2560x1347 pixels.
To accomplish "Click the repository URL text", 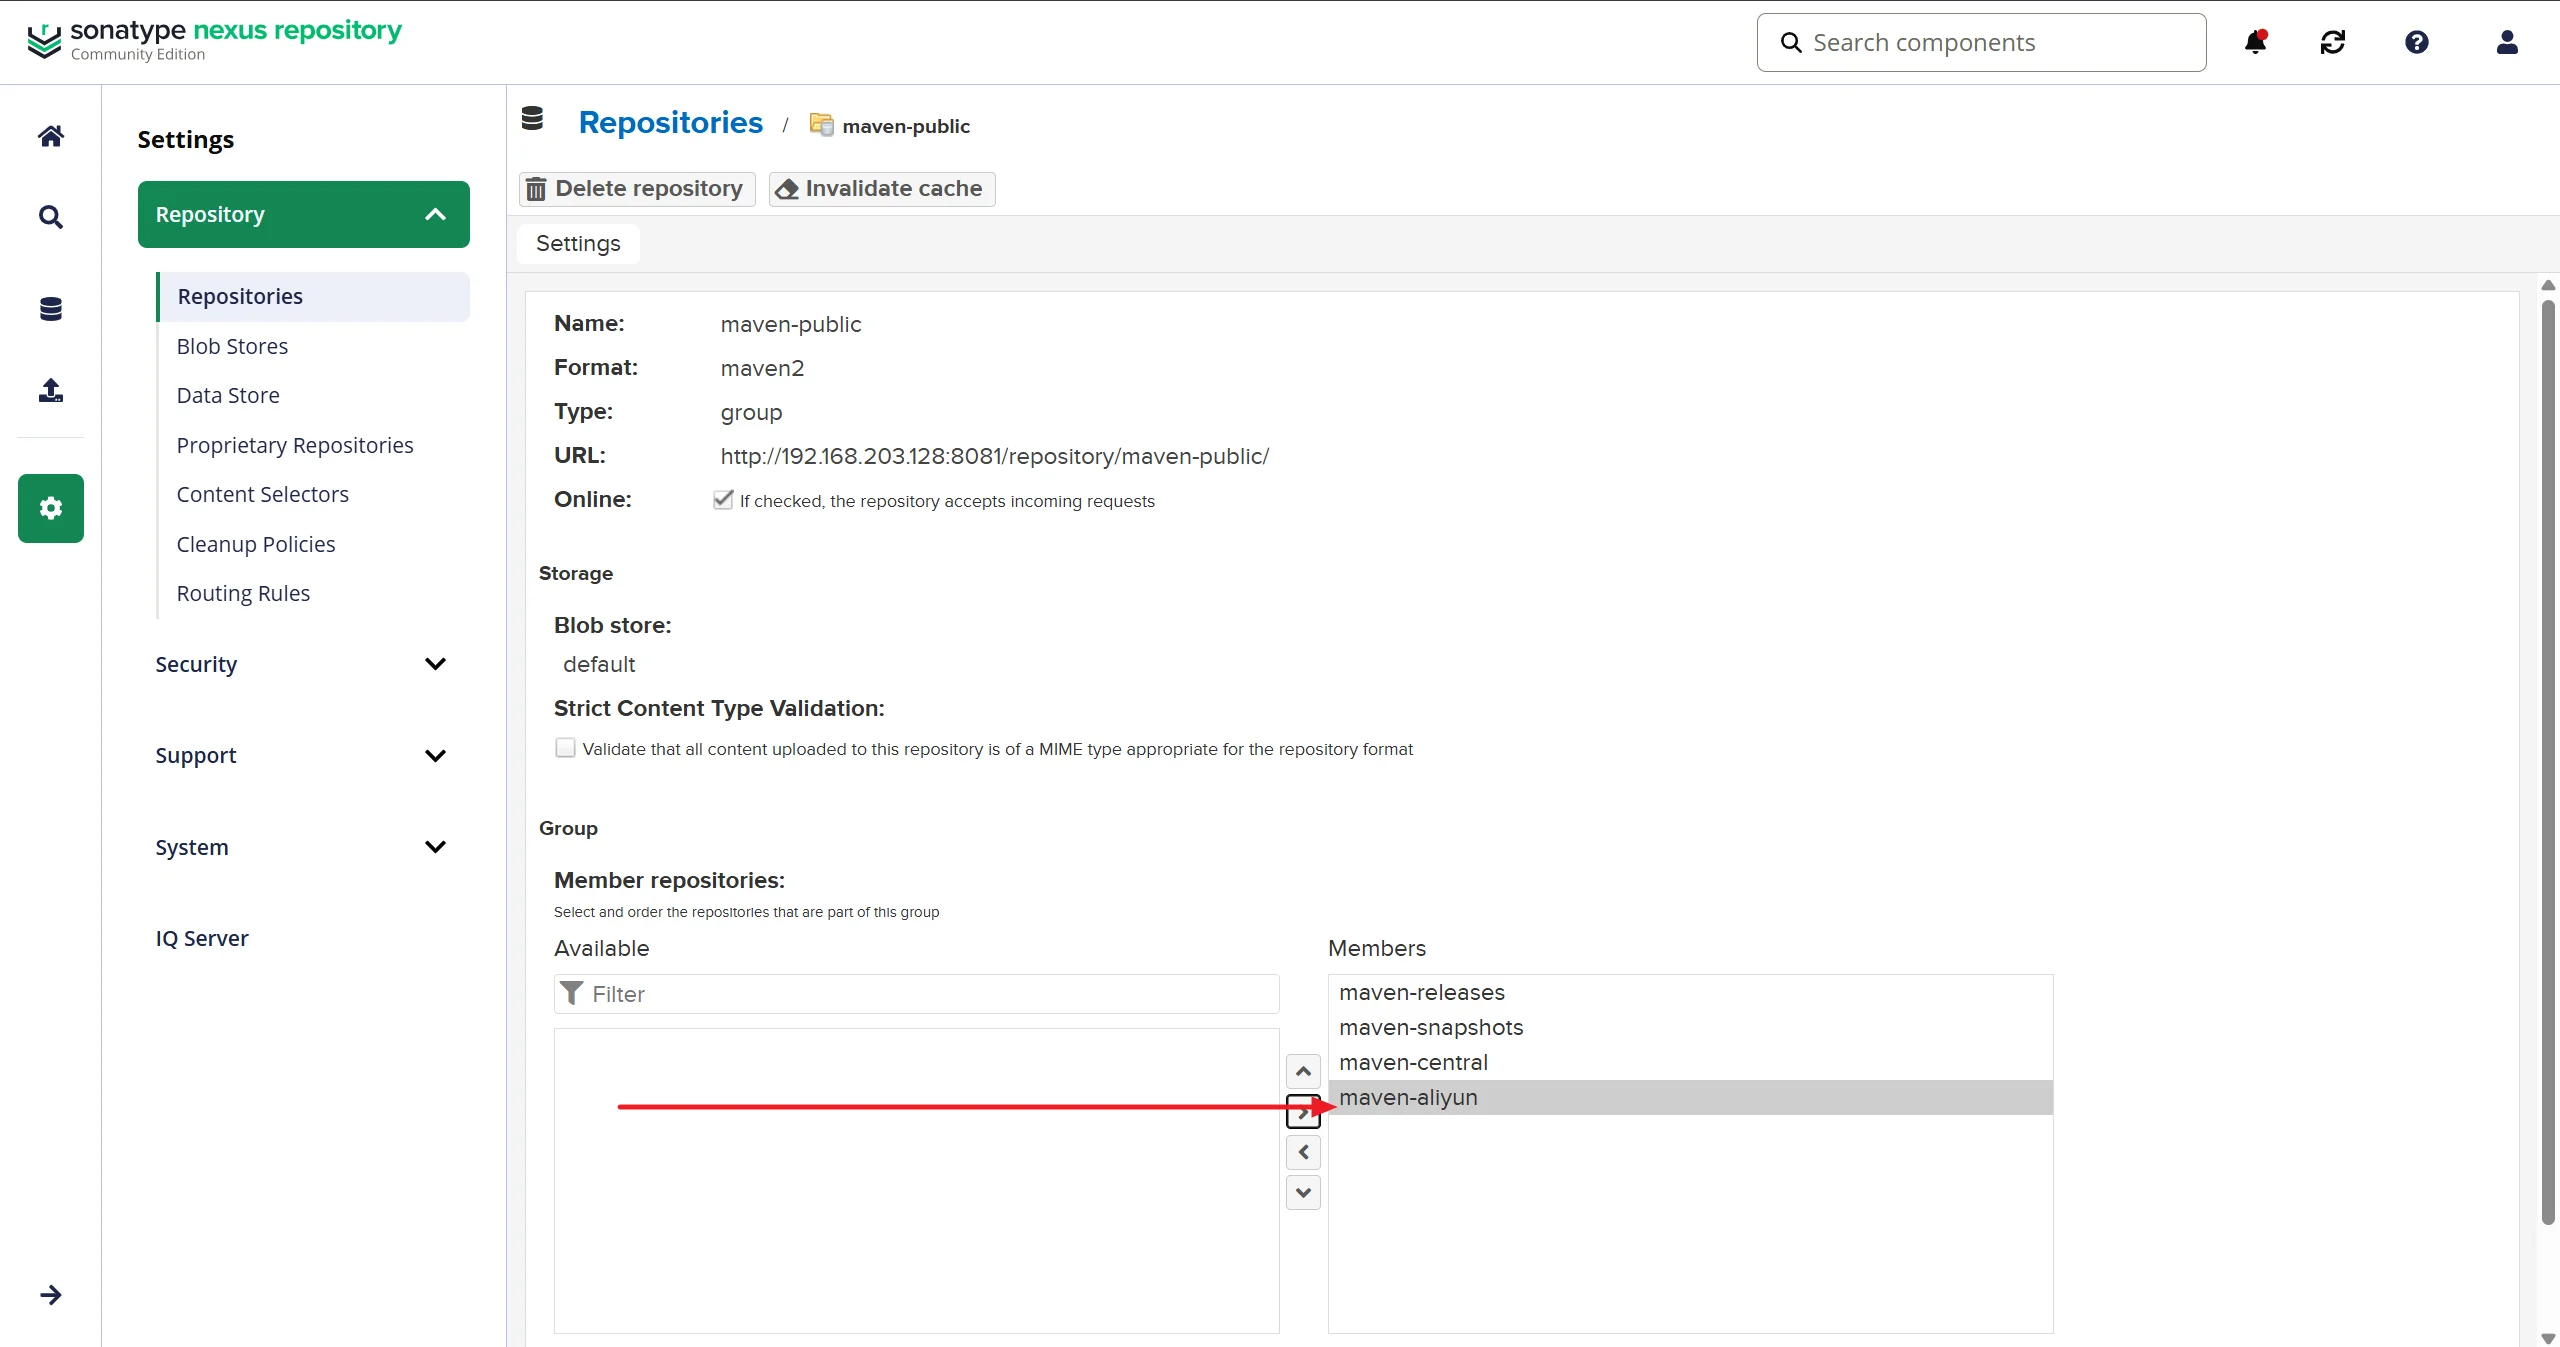I will [994, 456].
